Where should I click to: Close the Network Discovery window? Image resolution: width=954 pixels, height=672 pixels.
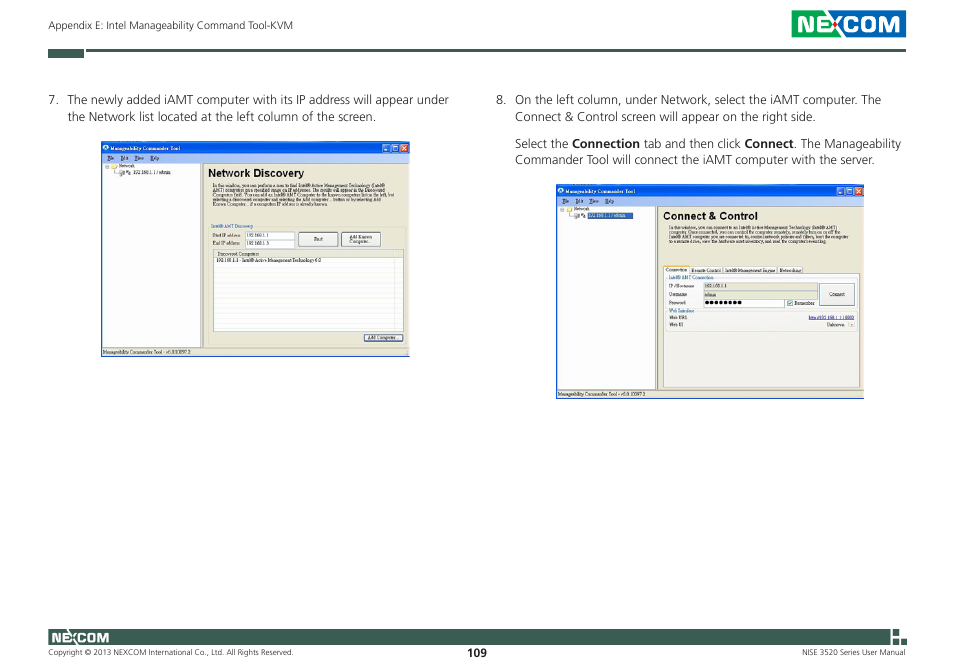tap(405, 148)
